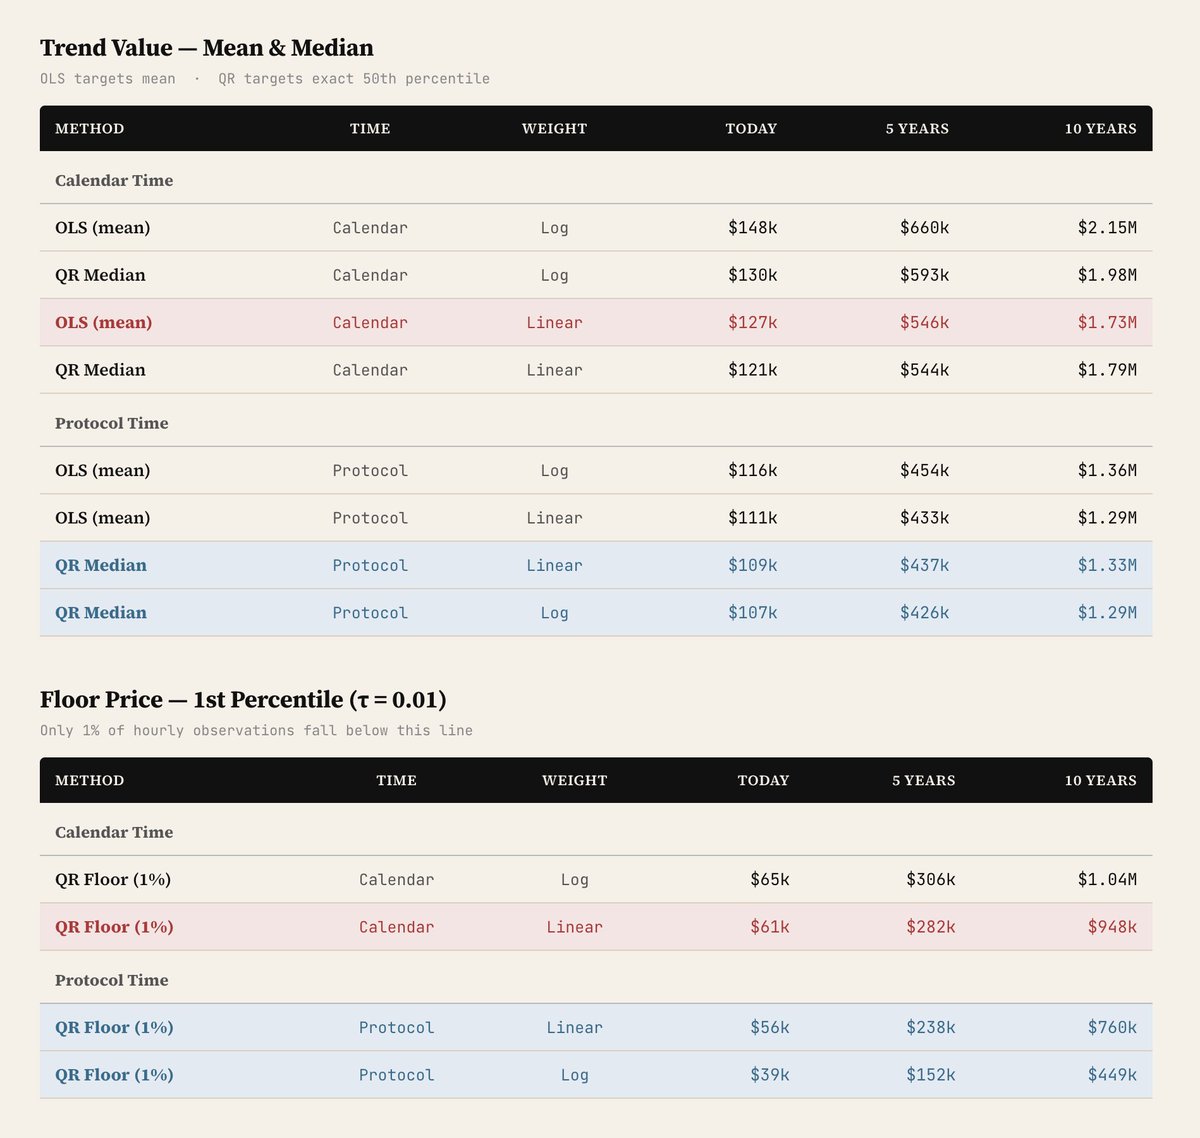Click the $148k today value cell
This screenshot has height=1138, width=1200.
(x=752, y=228)
